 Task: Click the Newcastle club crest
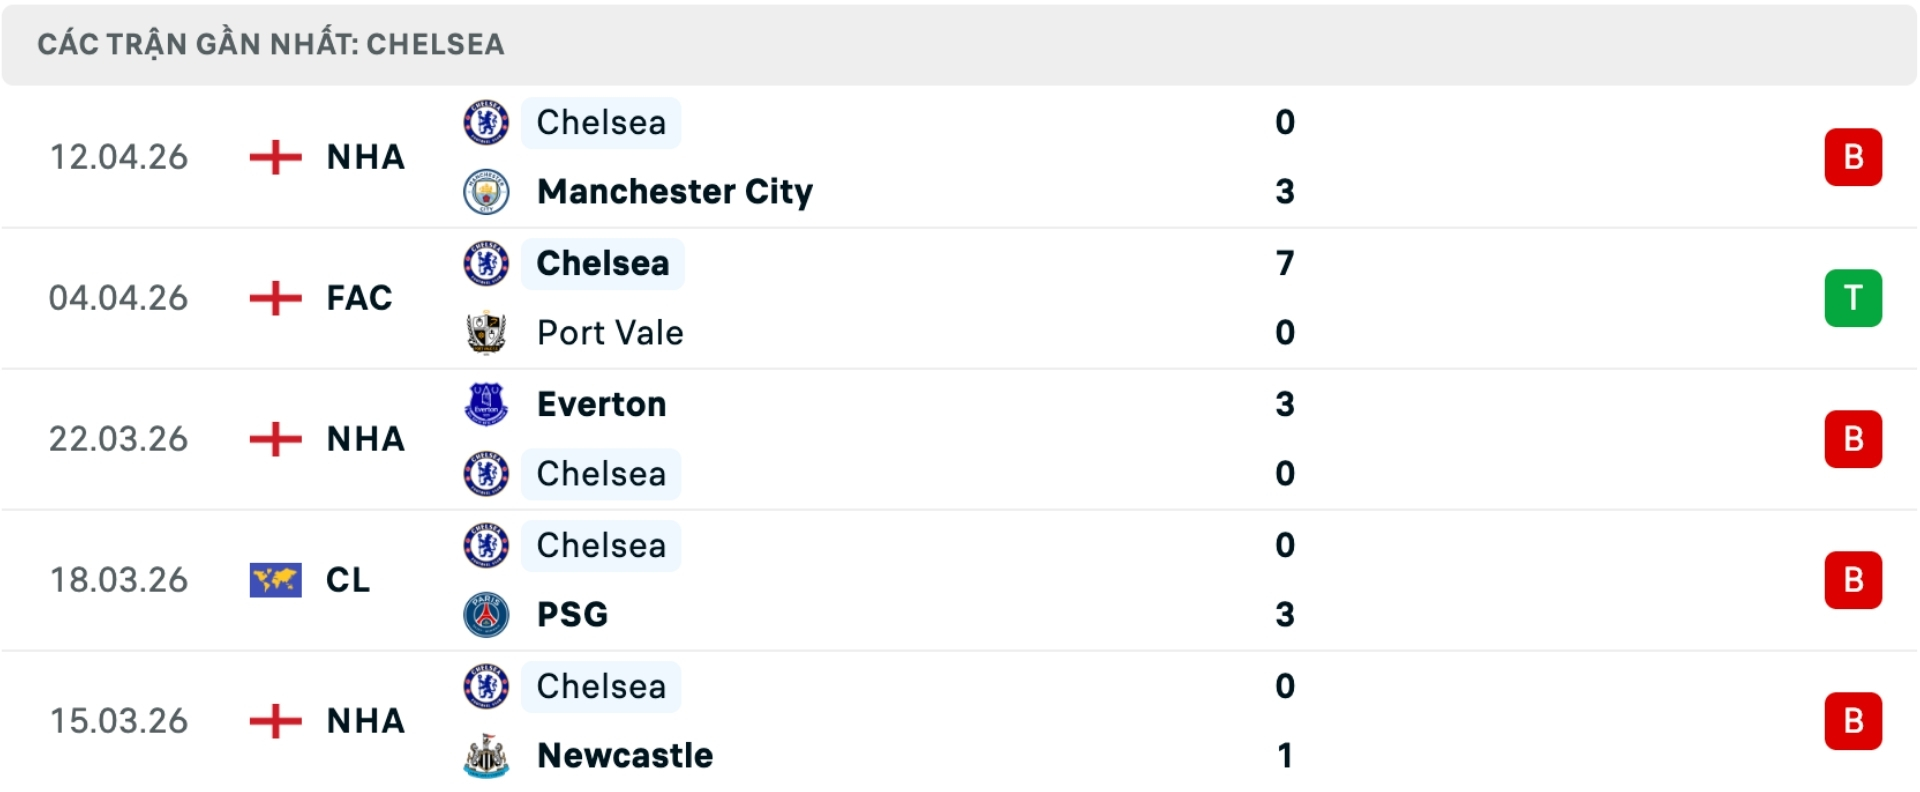pyautogui.click(x=486, y=755)
